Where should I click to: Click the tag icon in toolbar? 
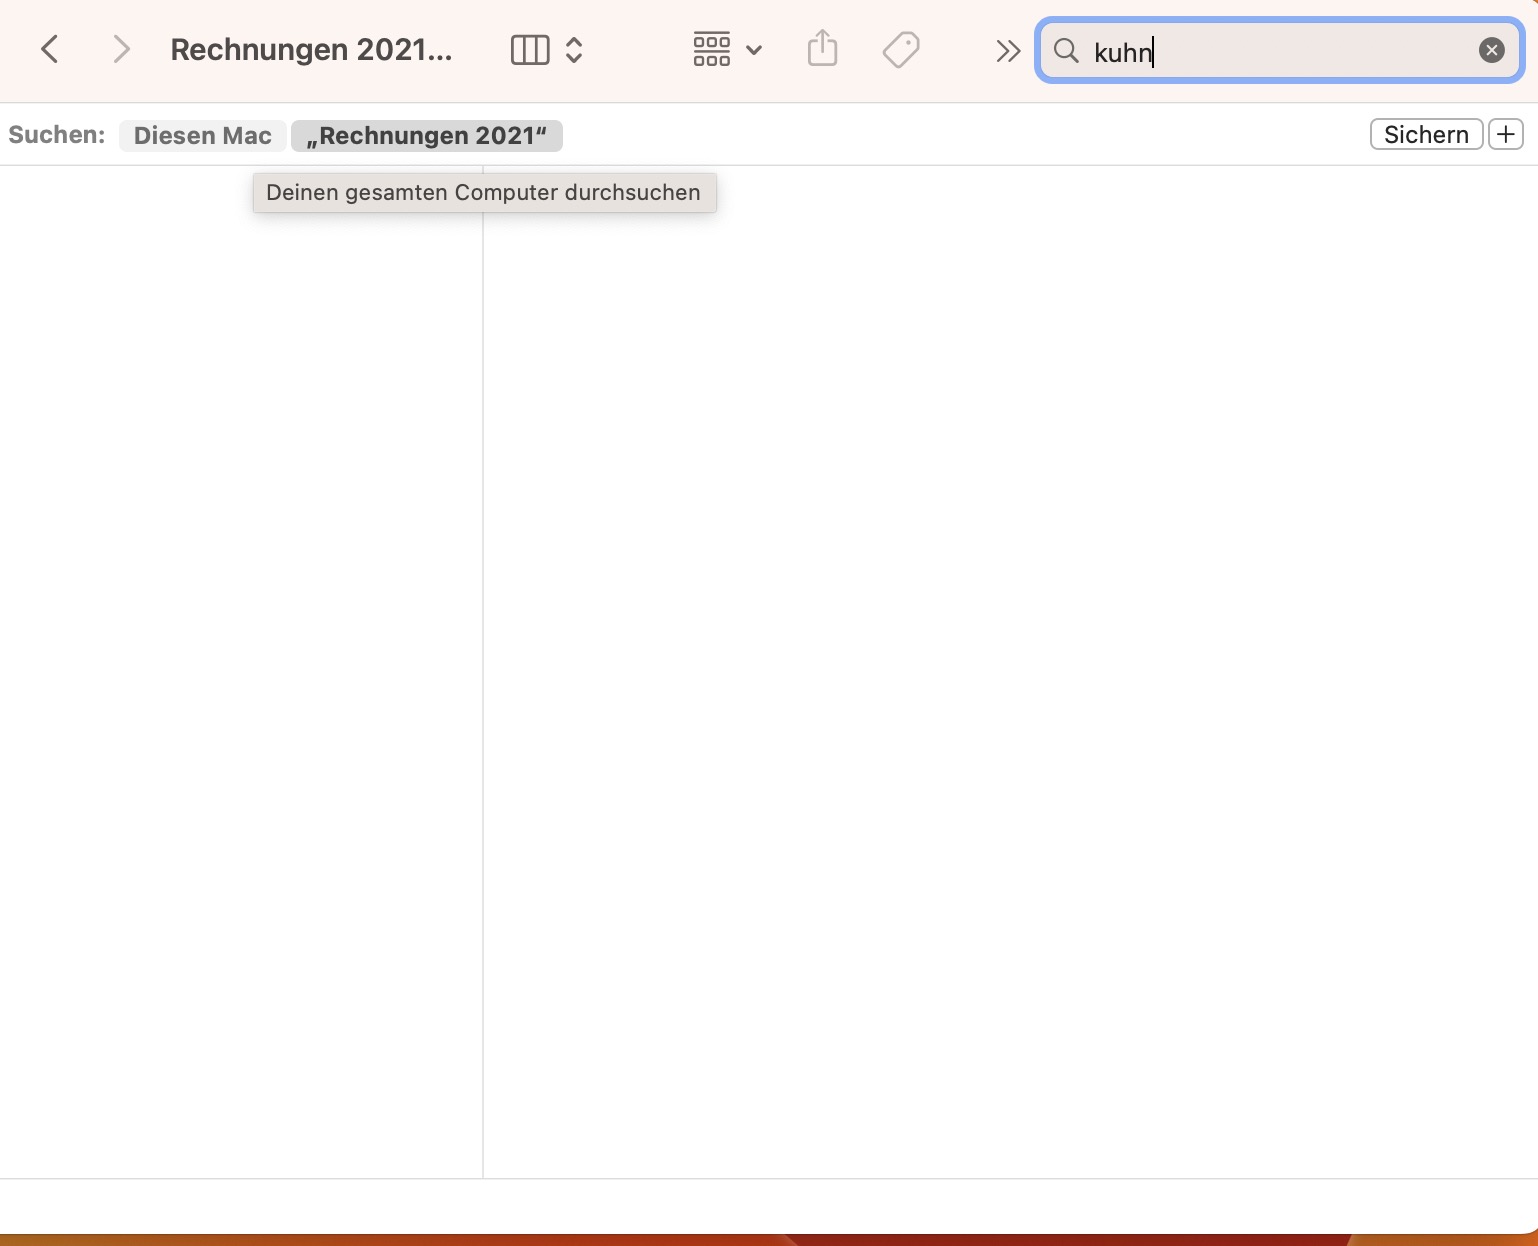point(901,49)
